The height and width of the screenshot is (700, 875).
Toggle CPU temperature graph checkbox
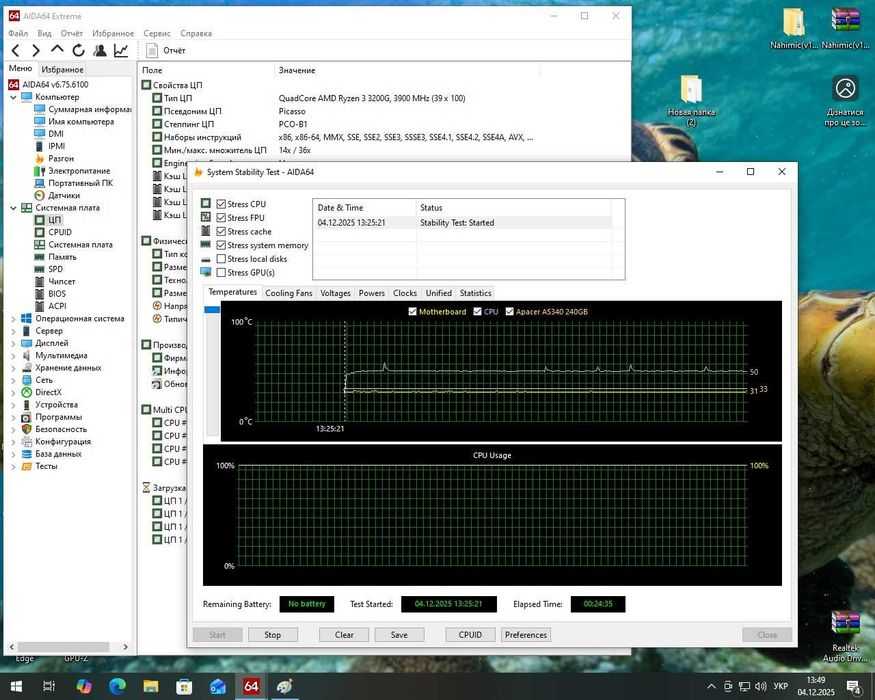478,311
